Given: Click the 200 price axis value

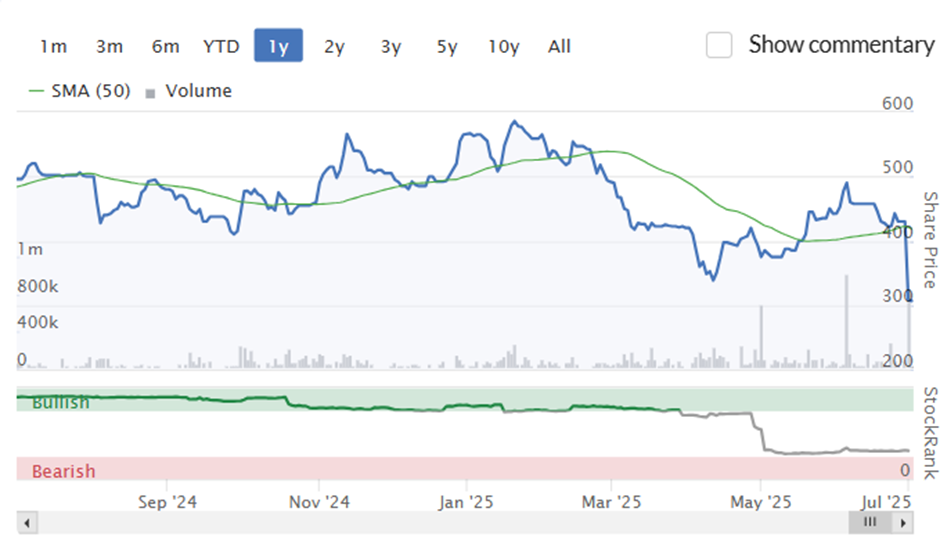Looking at the screenshot, I should coord(897,360).
